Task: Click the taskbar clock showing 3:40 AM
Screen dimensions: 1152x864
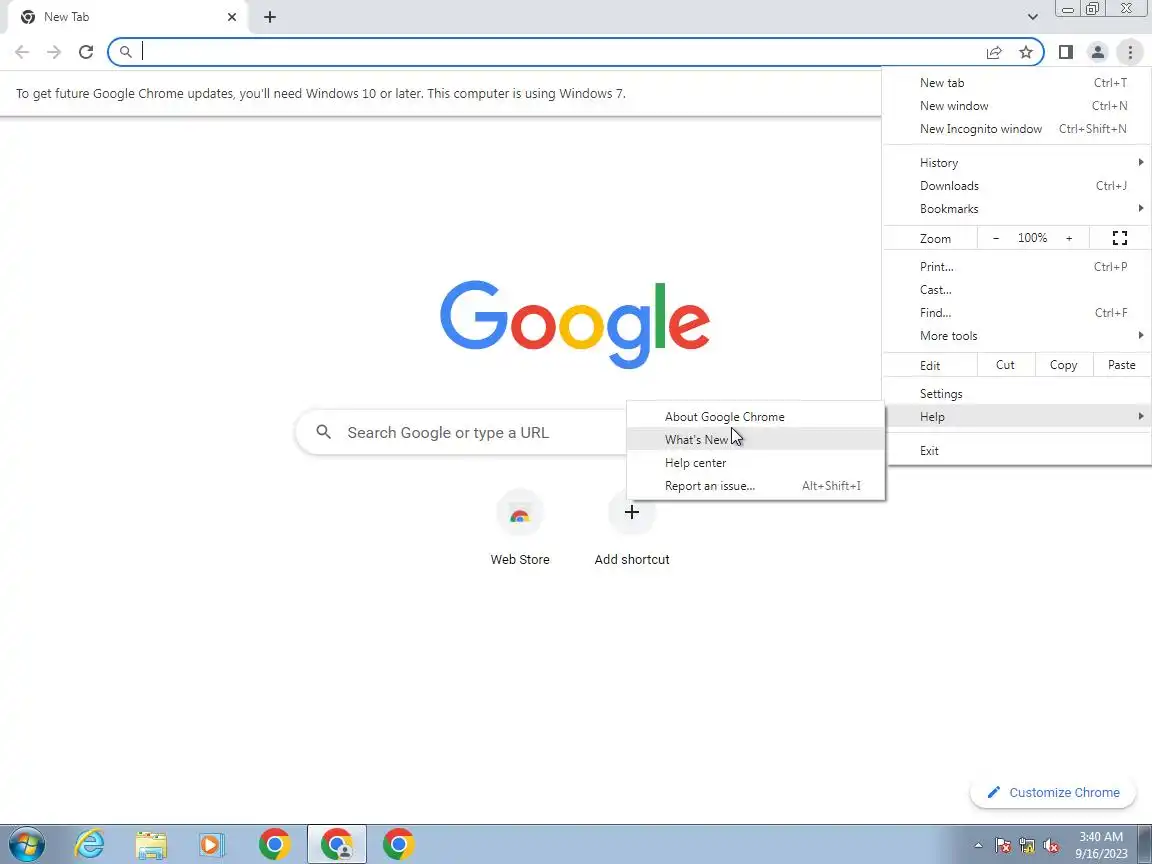Action: point(1101,845)
